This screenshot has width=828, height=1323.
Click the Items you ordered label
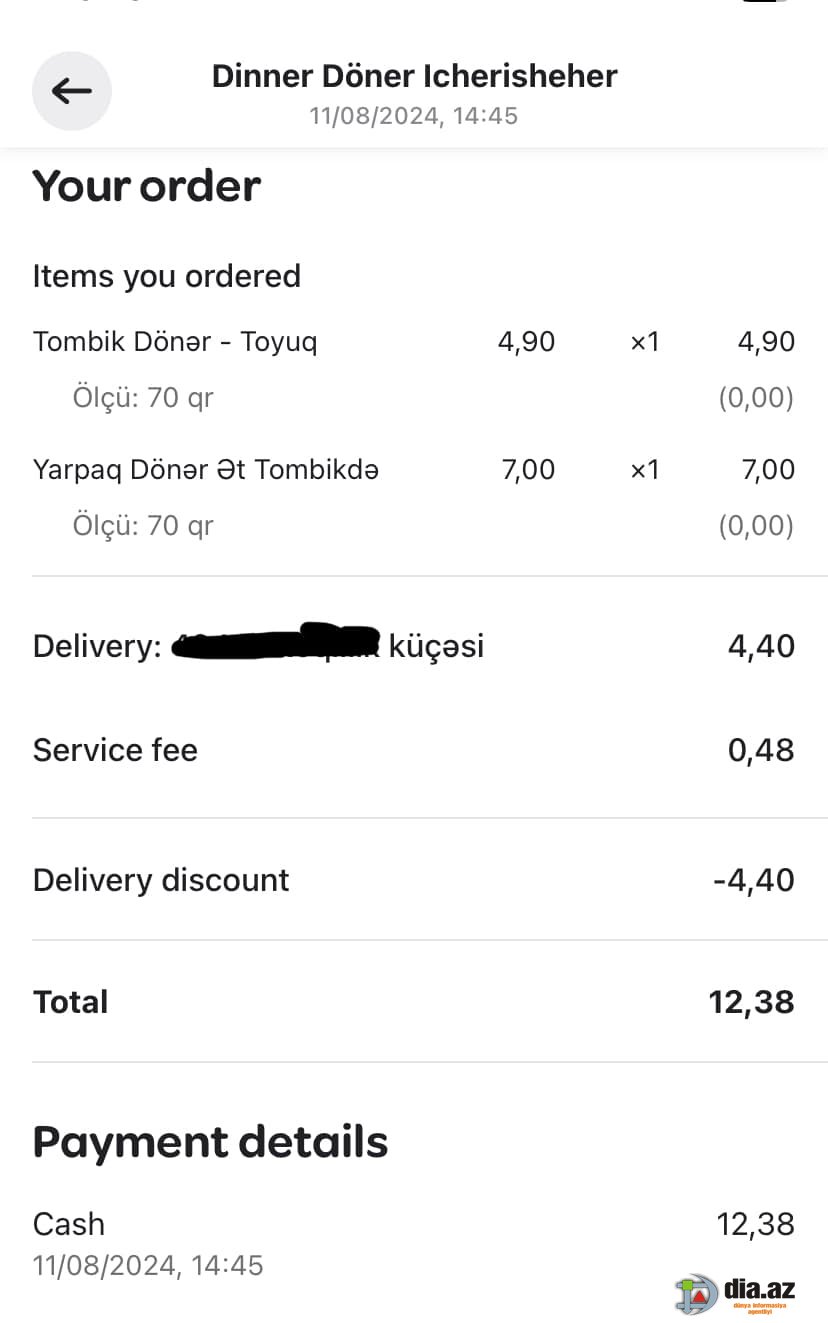point(167,276)
